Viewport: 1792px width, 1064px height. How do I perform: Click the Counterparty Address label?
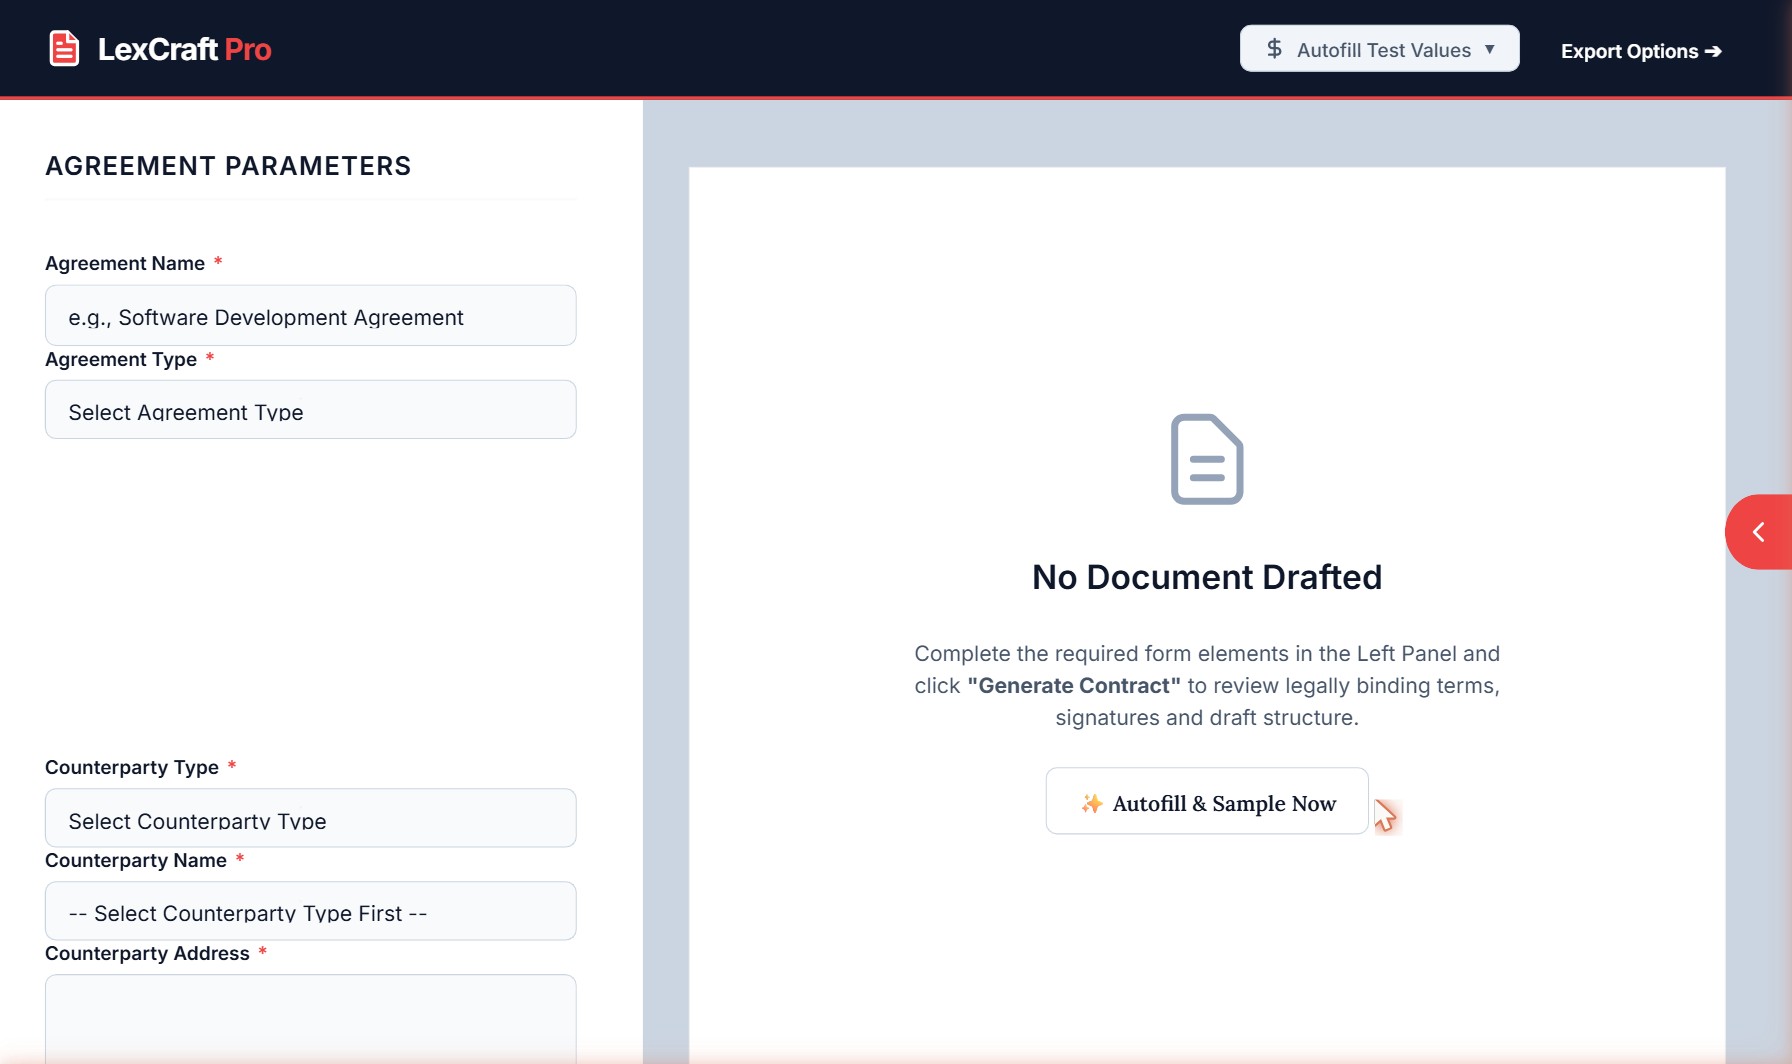(x=147, y=953)
